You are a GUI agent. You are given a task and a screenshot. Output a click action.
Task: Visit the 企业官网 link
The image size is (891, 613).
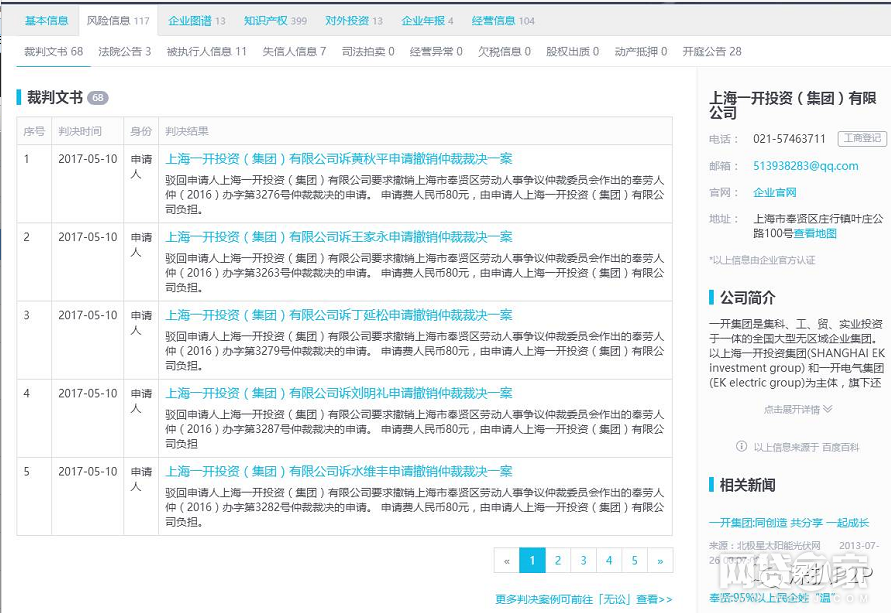pos(775,193)
